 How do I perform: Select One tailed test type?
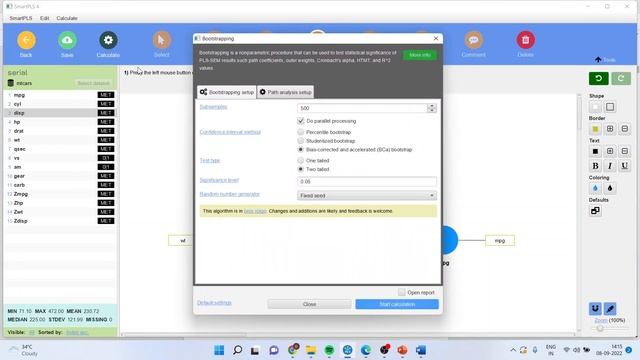(301, 160)
